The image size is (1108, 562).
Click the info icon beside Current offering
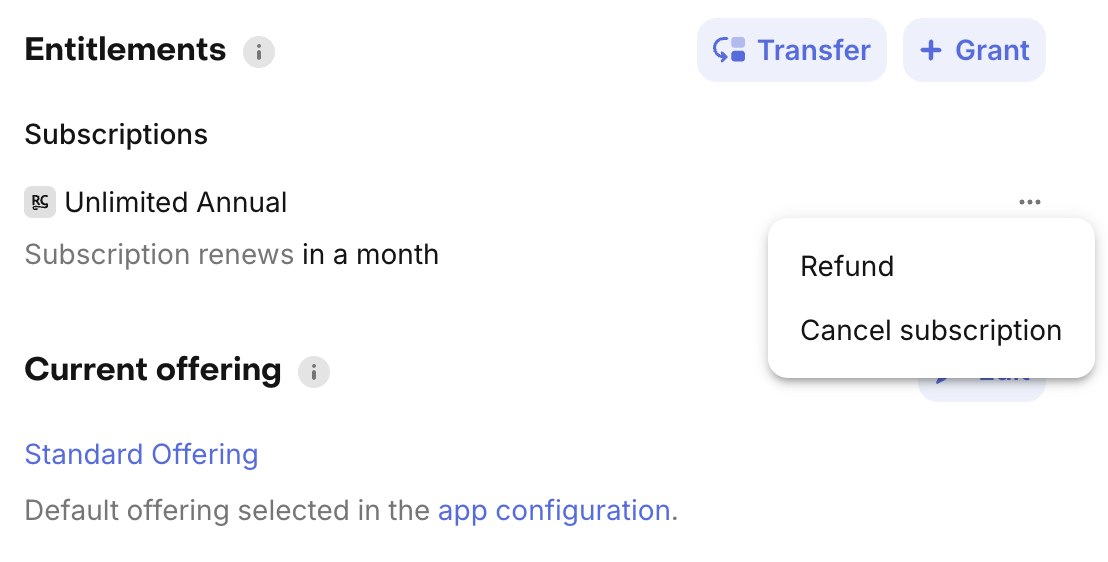click(314, 372)
